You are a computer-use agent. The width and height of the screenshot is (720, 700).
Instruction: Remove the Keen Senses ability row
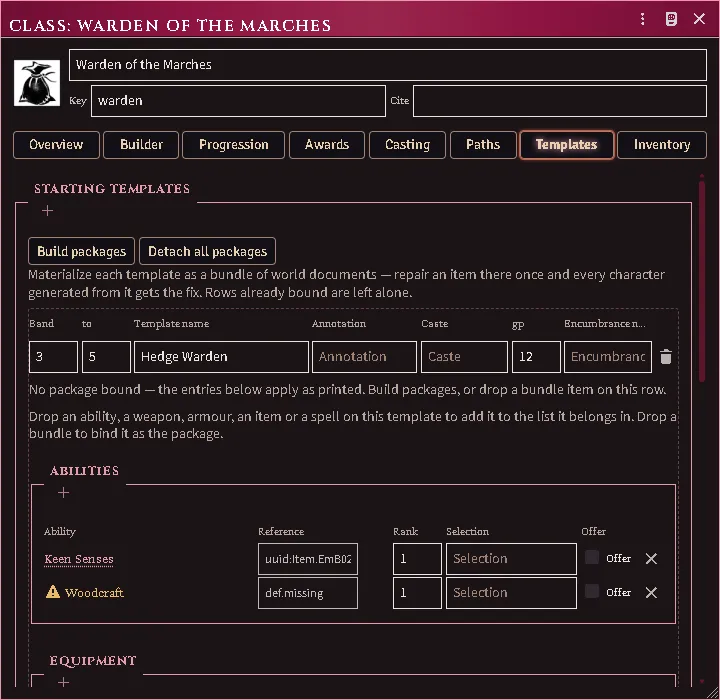(651, 559)
